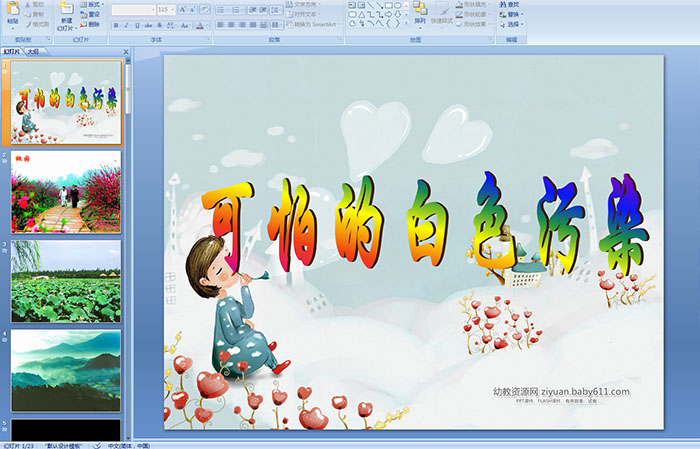Screen dimensions: 700x449
Task: Select the Right Arrow shape in gallery
Action: 388,15
